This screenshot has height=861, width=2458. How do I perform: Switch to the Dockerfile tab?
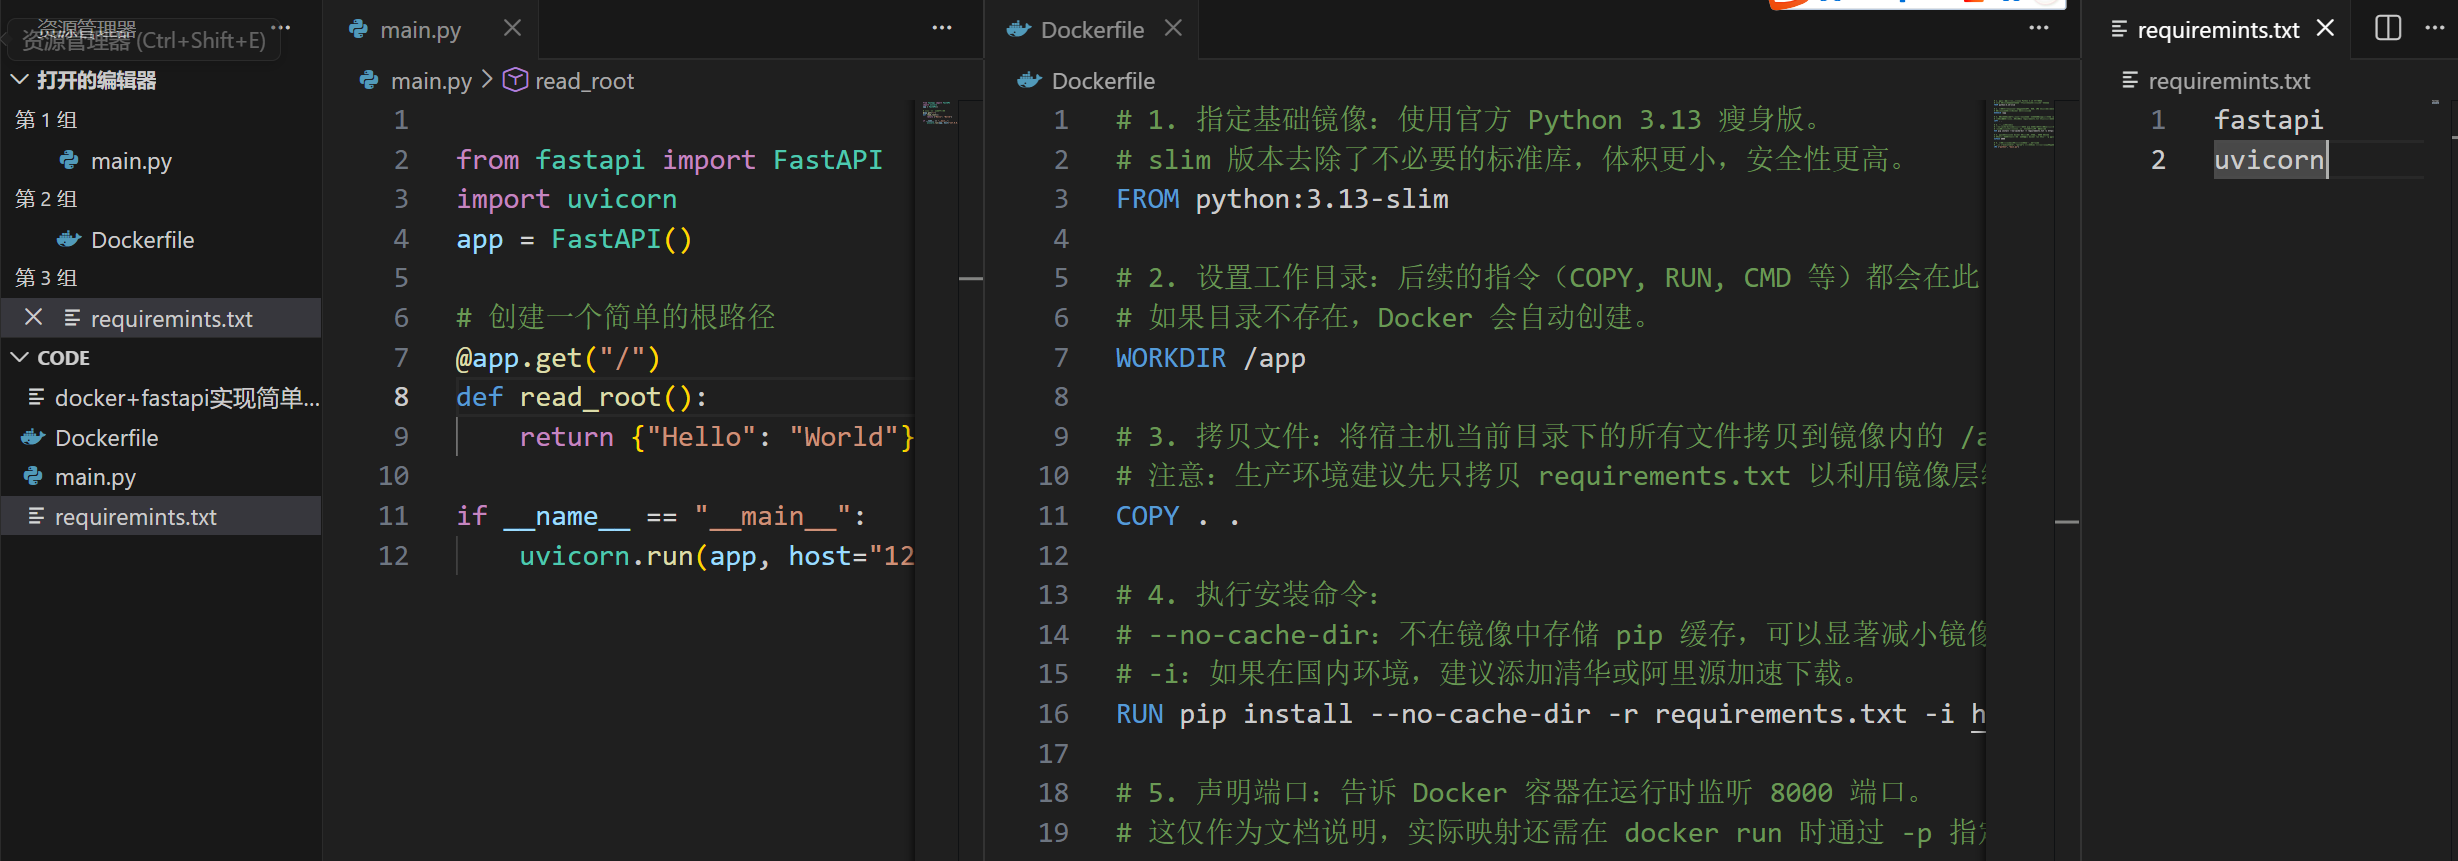tap(1091, 30)
